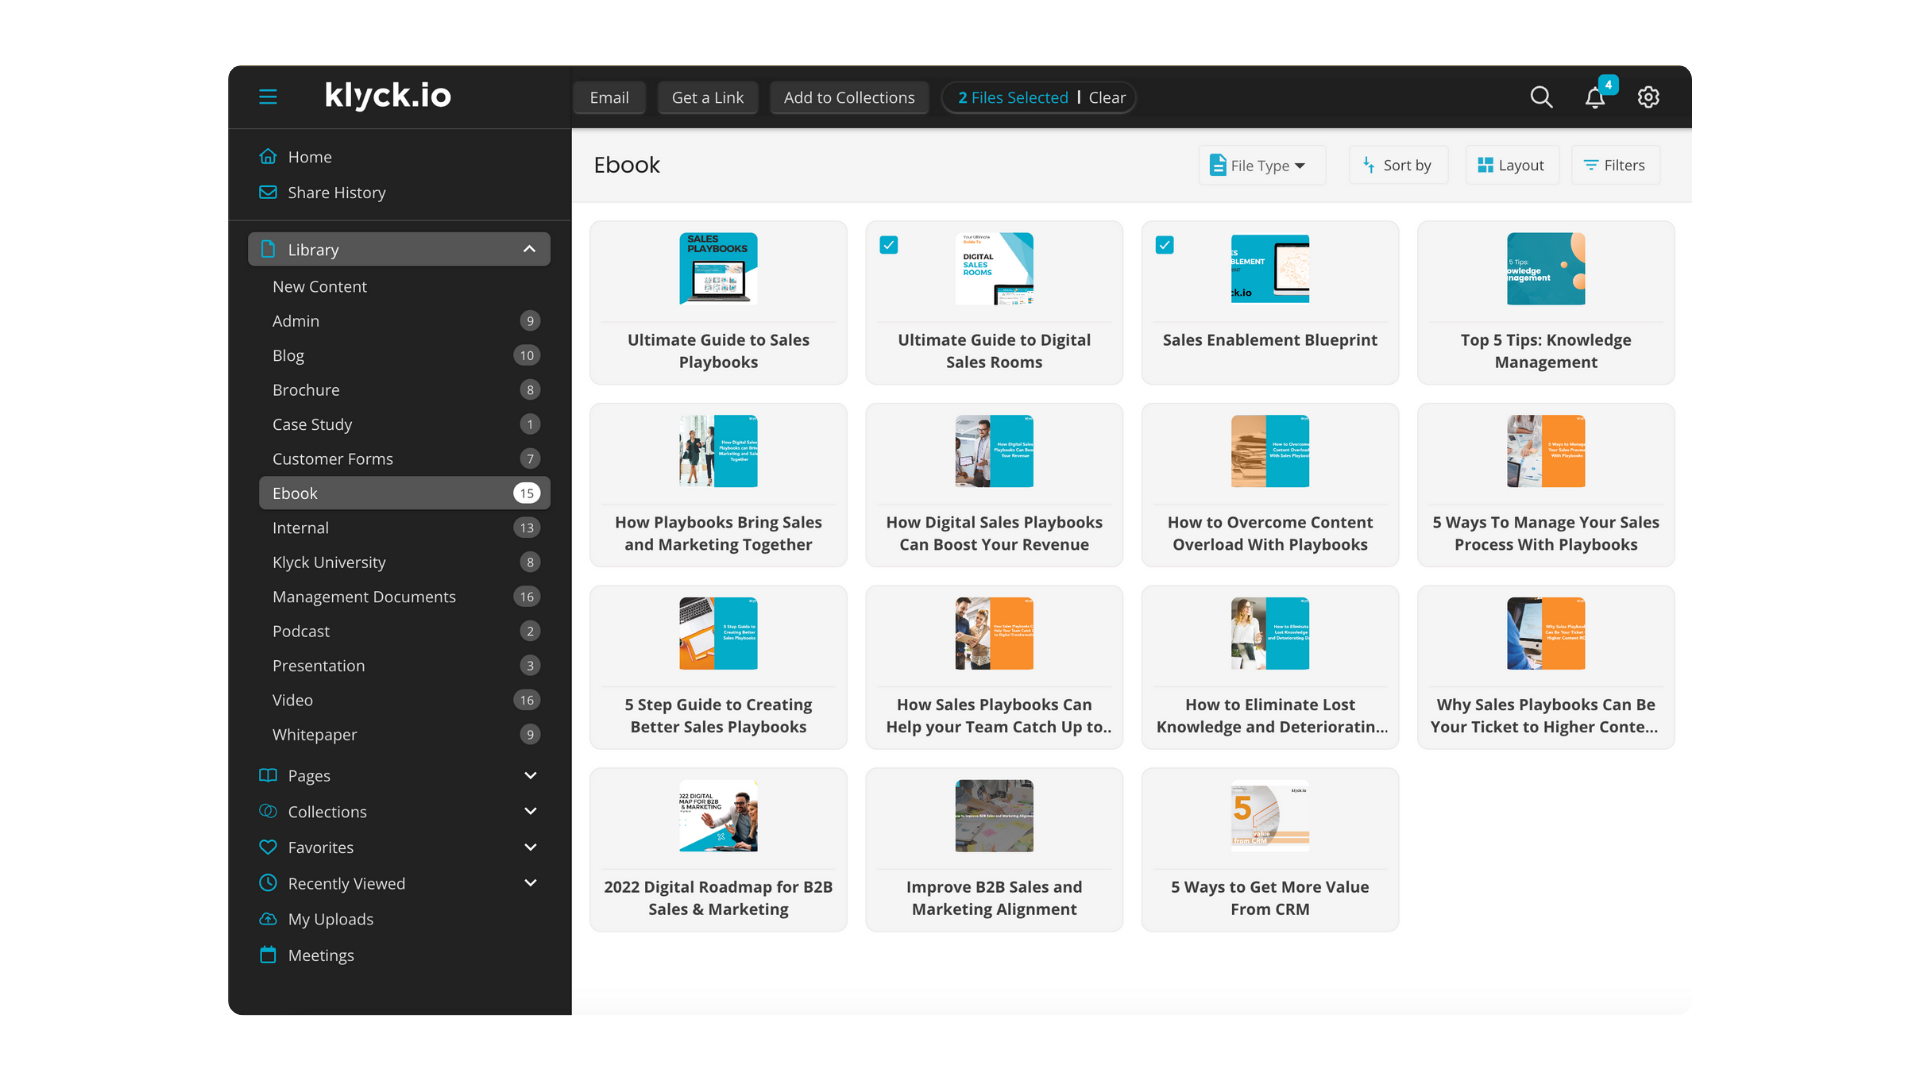The height and width of the screenshot is (1080, 1920).
Task: Click the Home house icon
Action: tap(268, 157)
